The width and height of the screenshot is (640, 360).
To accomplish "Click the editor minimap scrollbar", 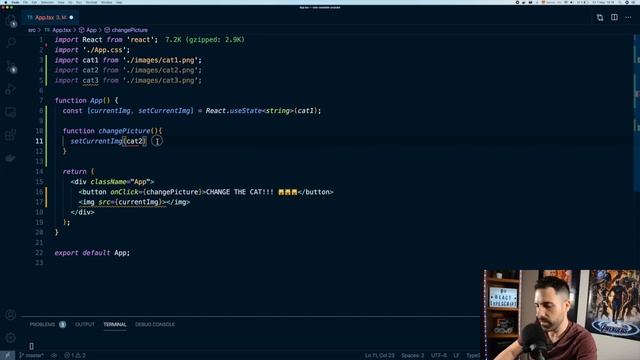I will [637, 112].
